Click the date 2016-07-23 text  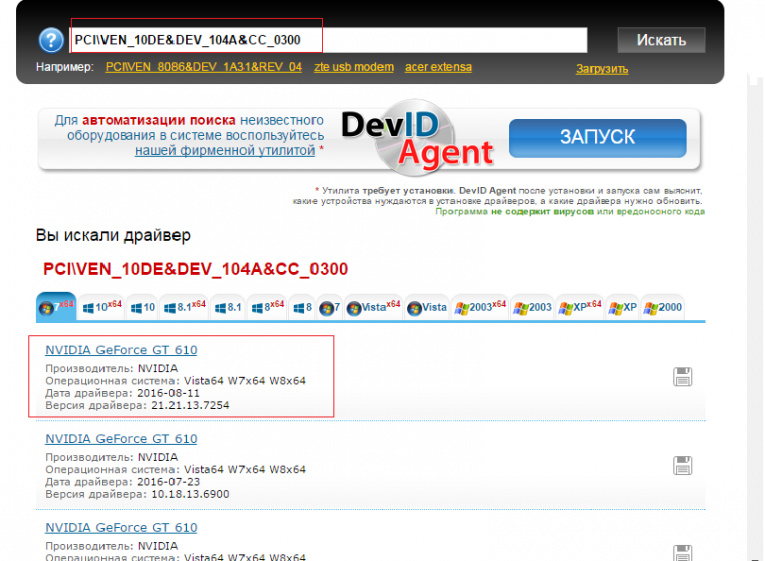168,482
